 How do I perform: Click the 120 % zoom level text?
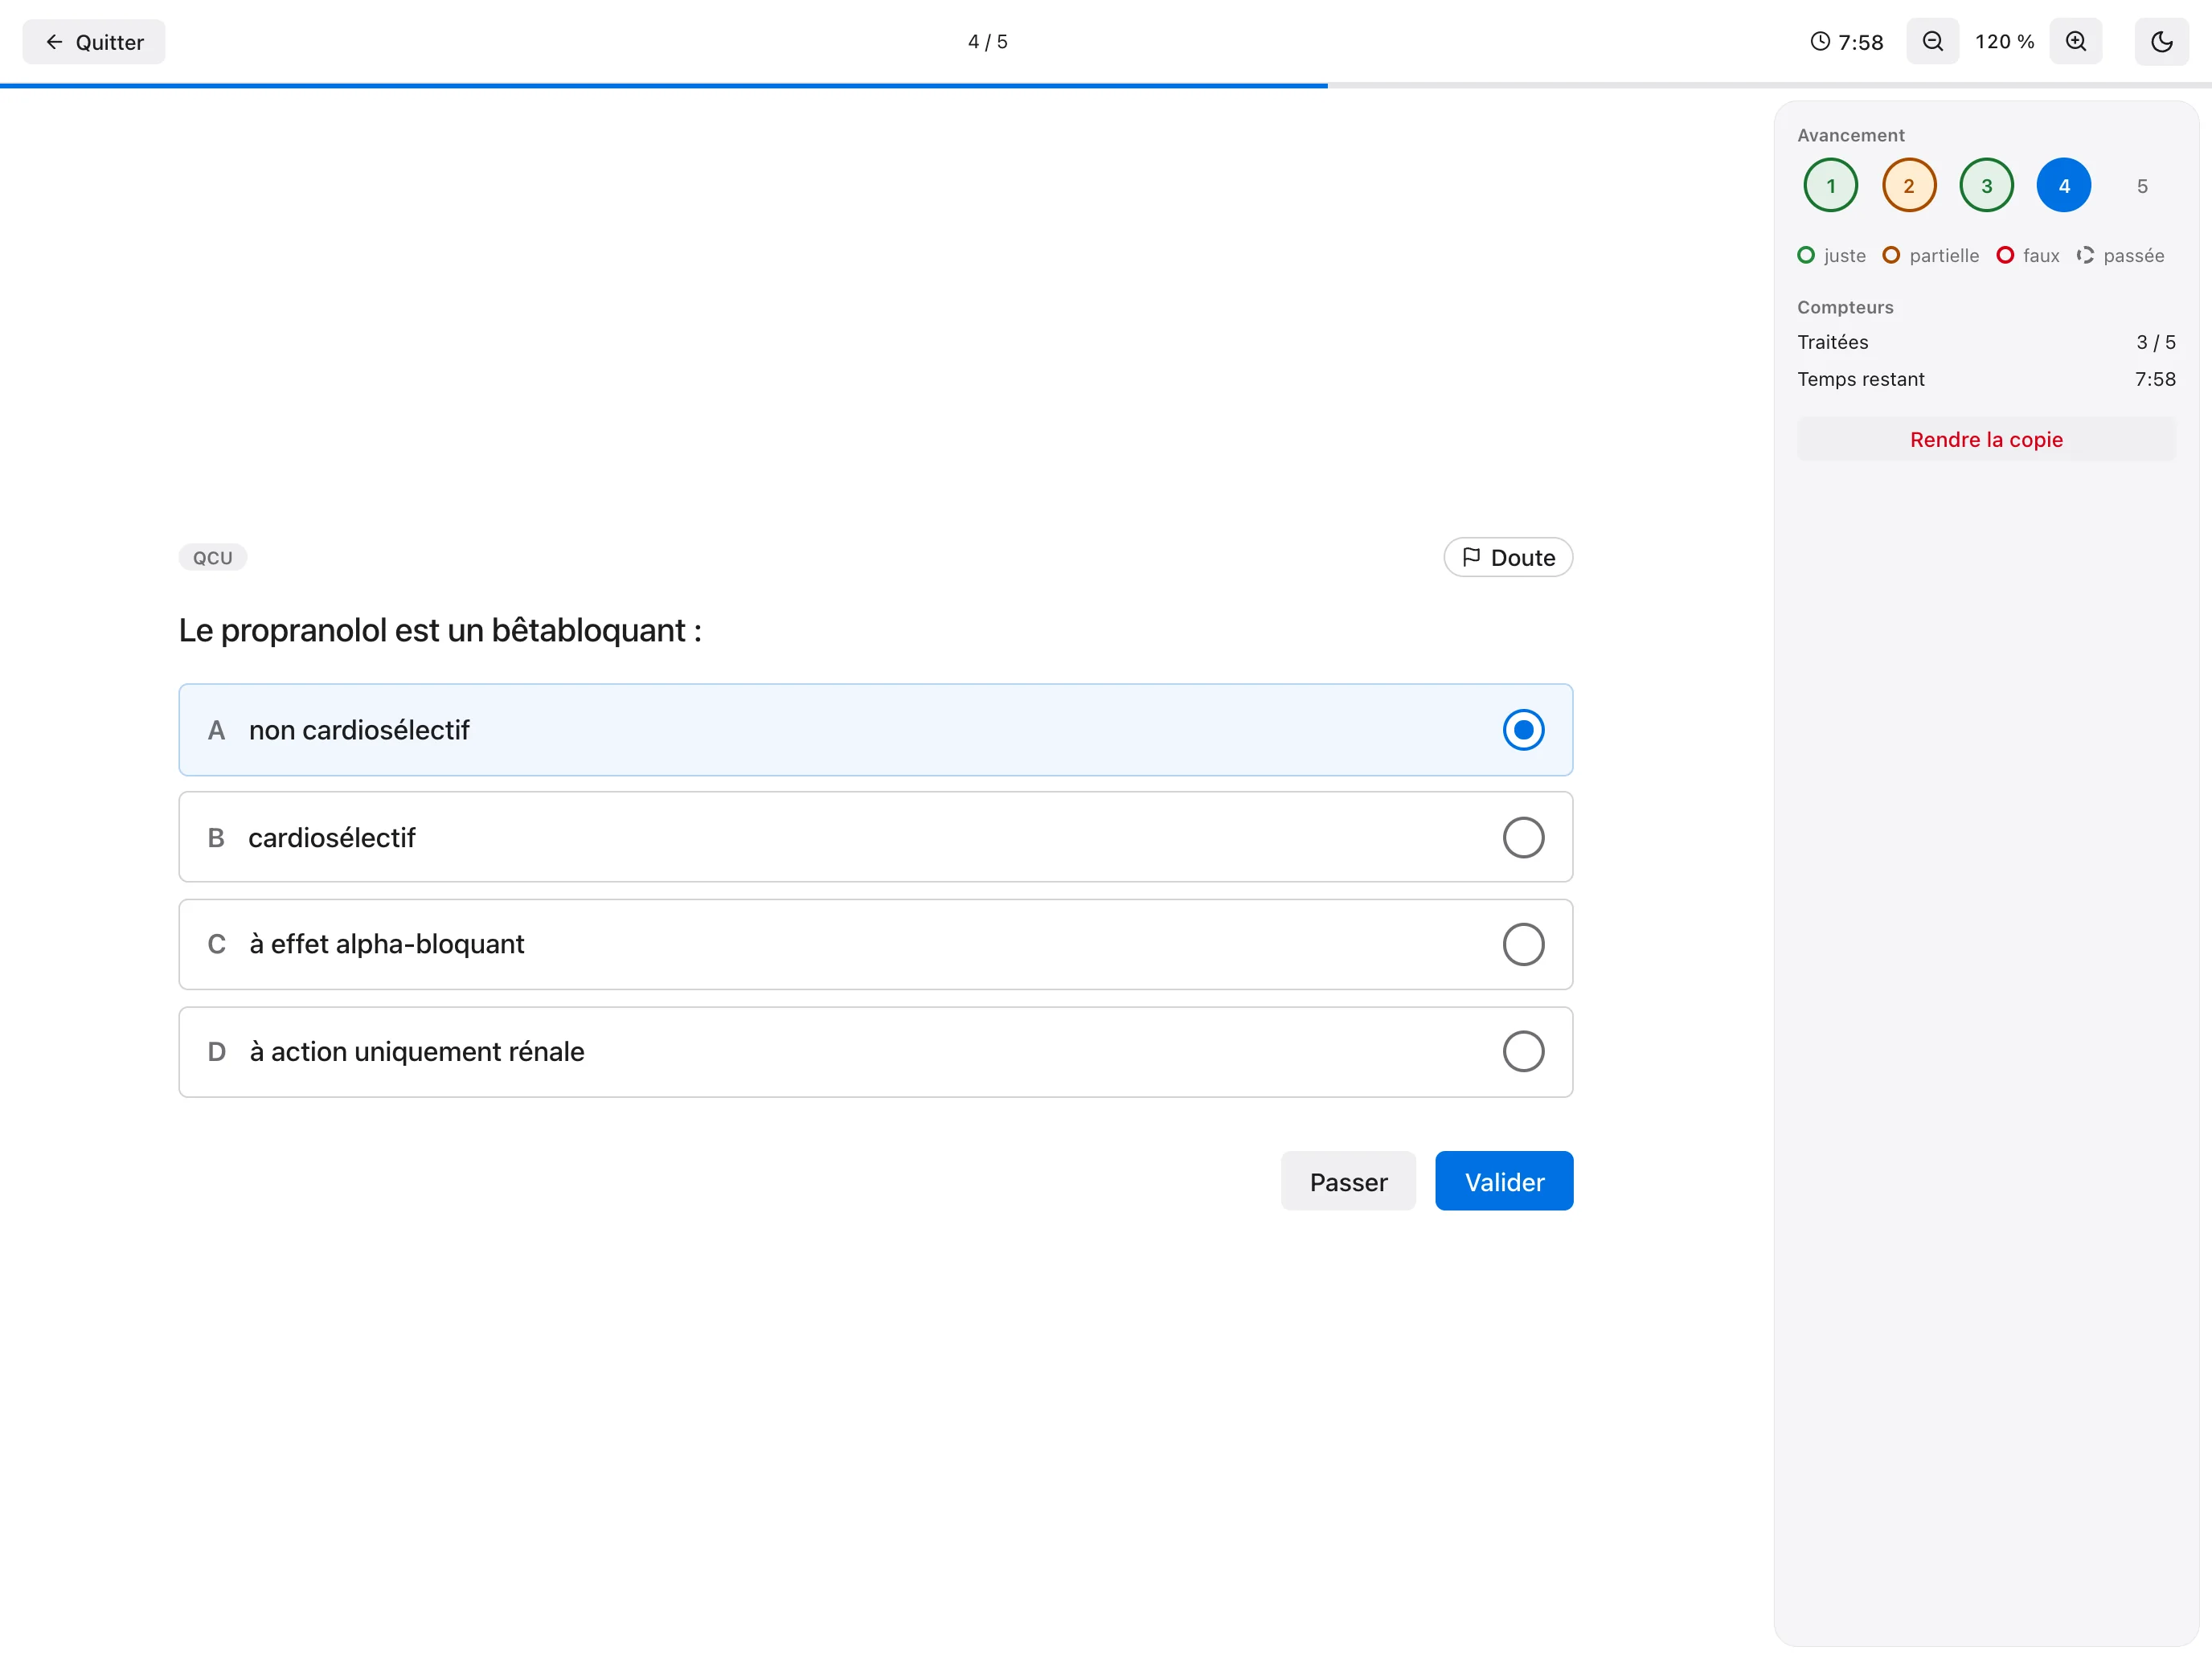pyautogui.click(x=2004, y=42)
